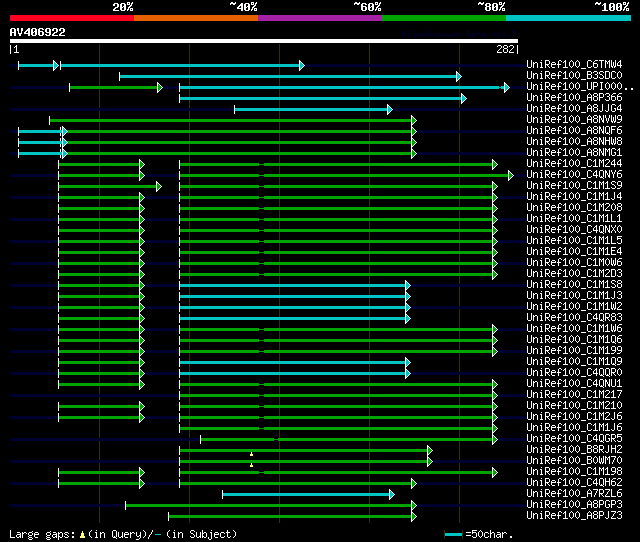Click the green alignment bar for UniRef100_A8NVW9

[231, 120]
